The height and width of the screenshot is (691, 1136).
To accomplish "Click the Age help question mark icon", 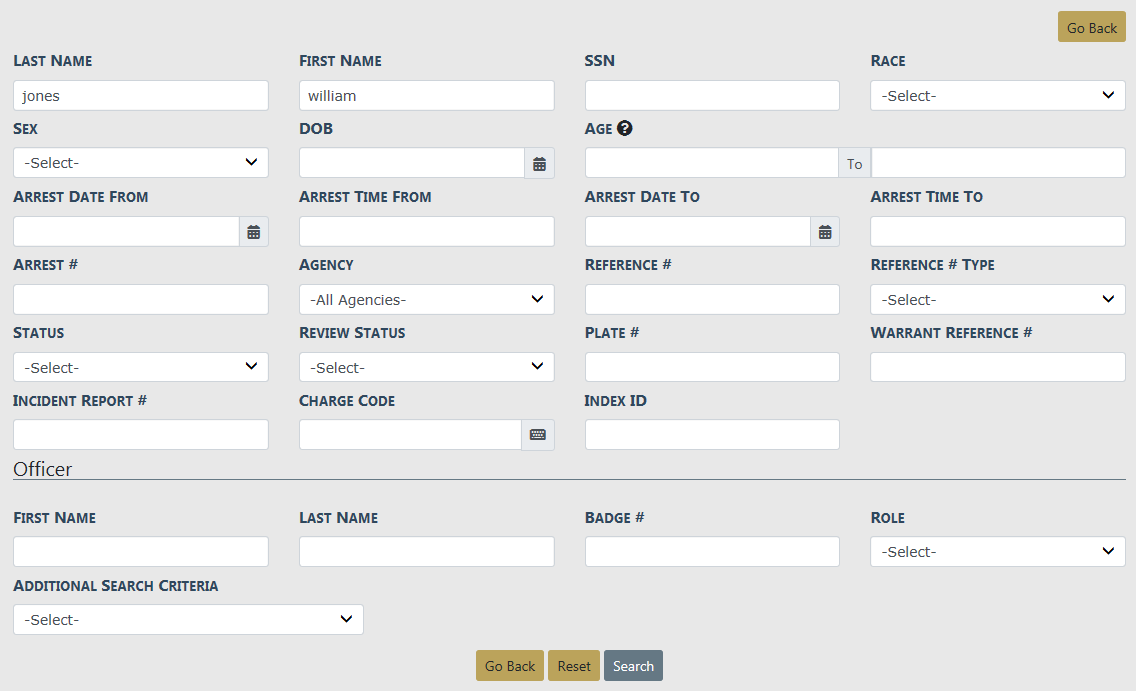I will click(x=625, y=128).
